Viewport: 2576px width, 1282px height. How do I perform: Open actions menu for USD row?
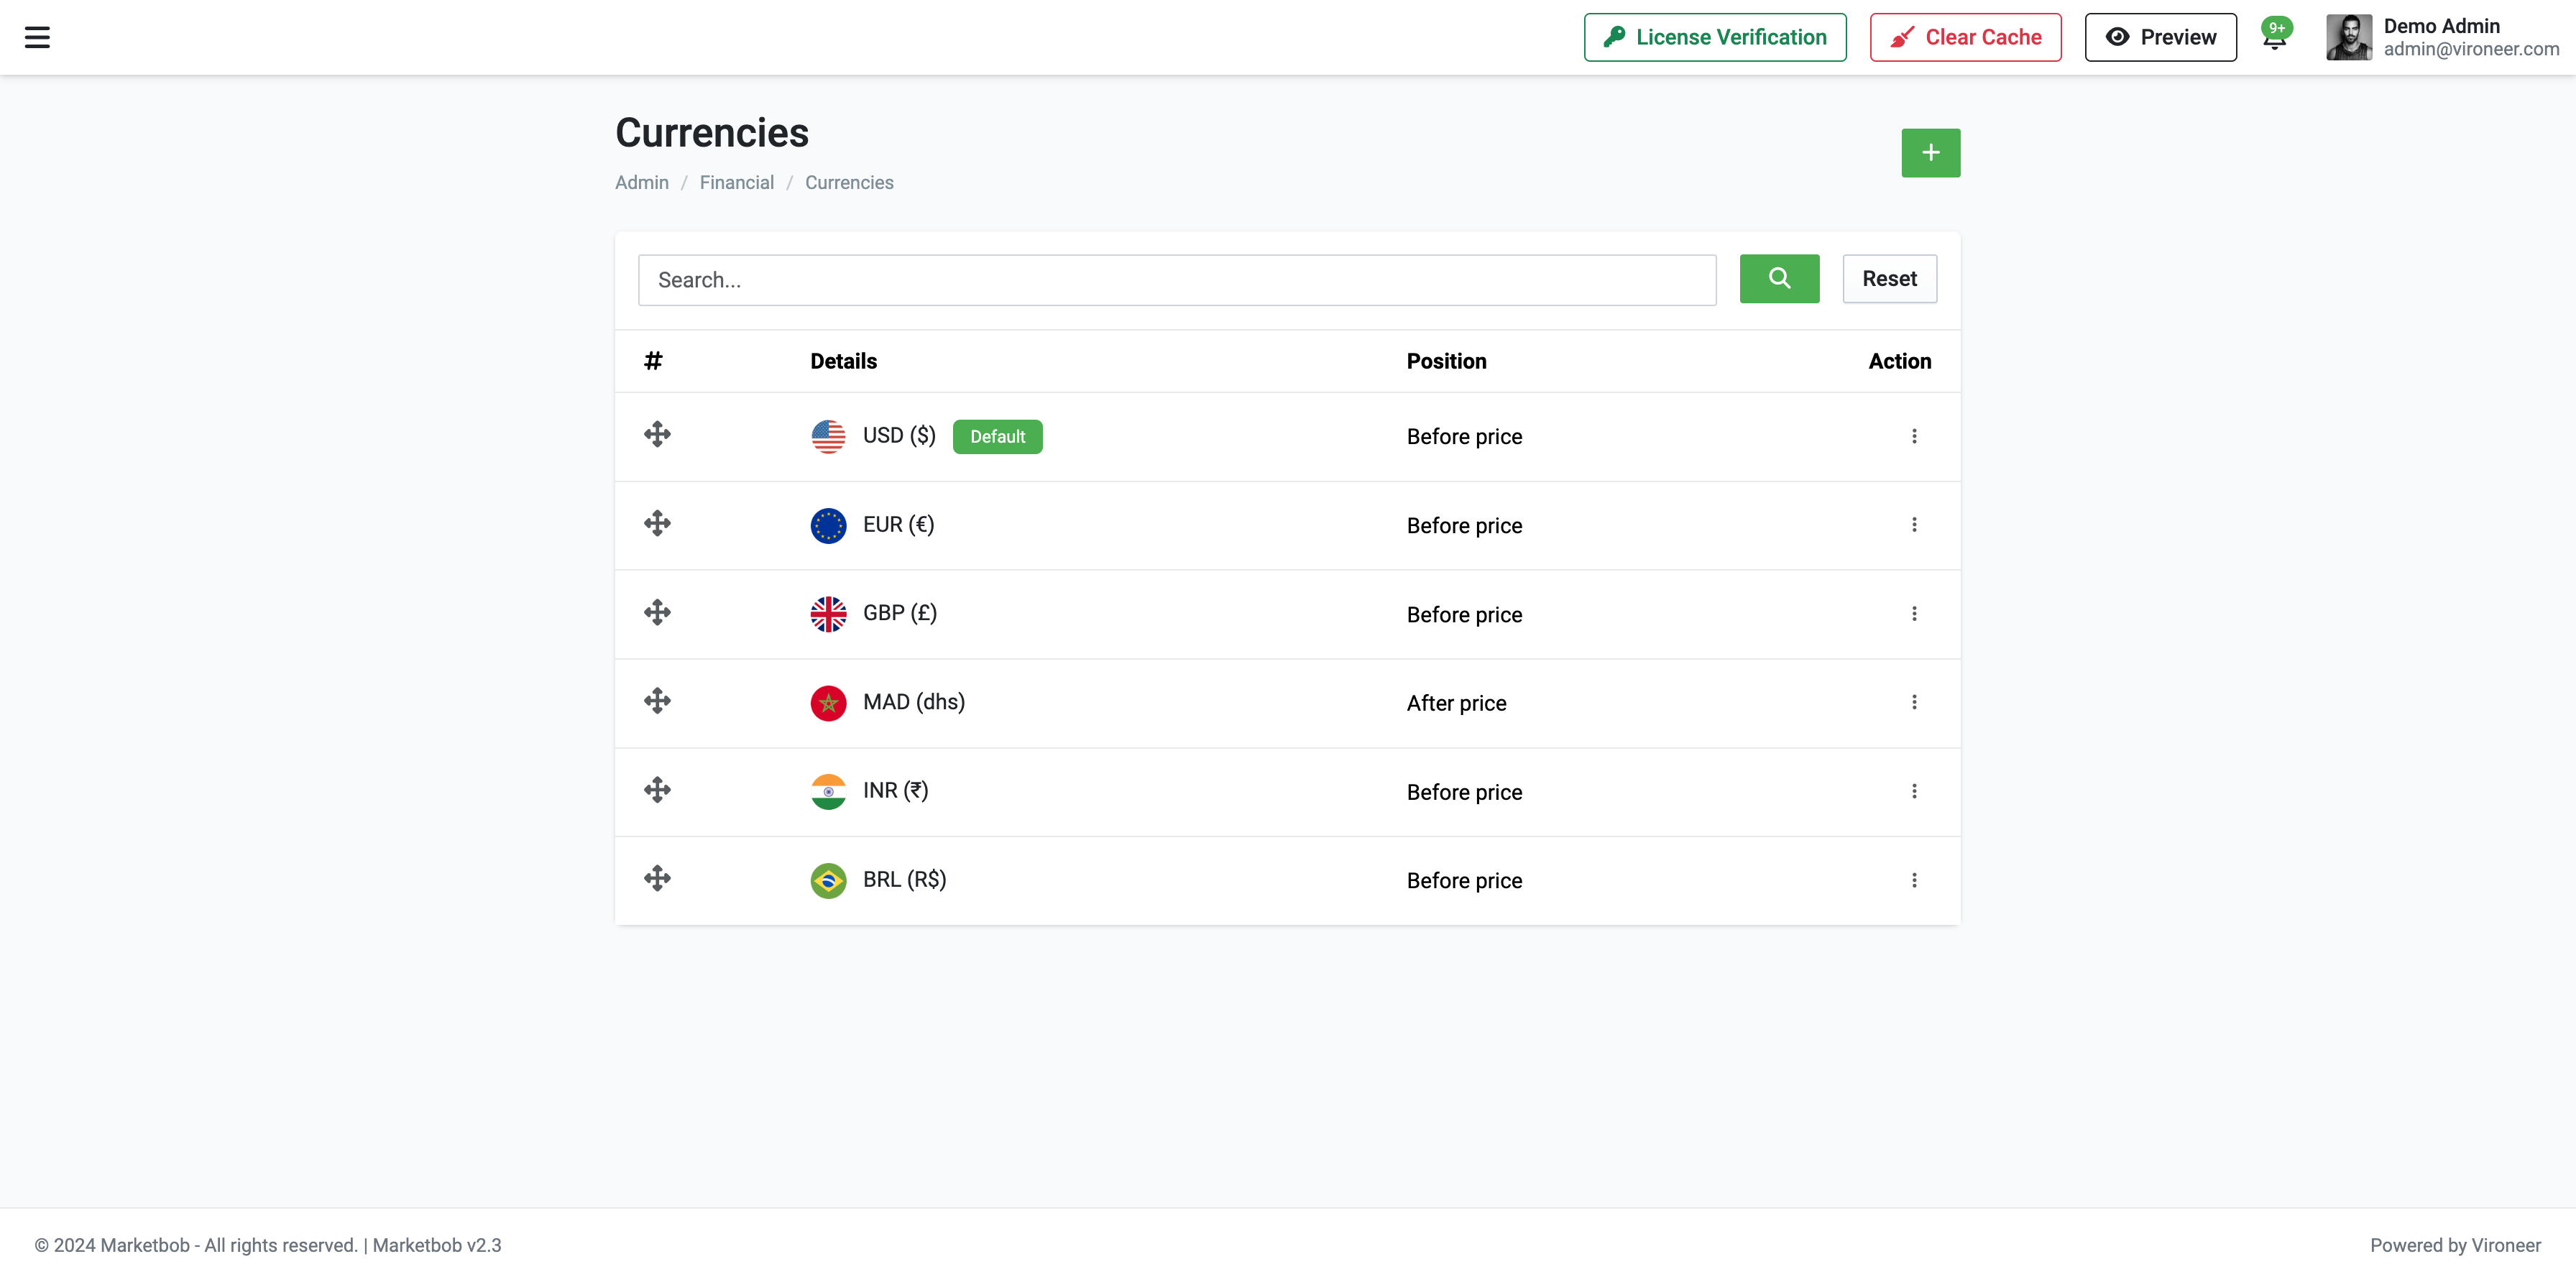click(1914, 436)
